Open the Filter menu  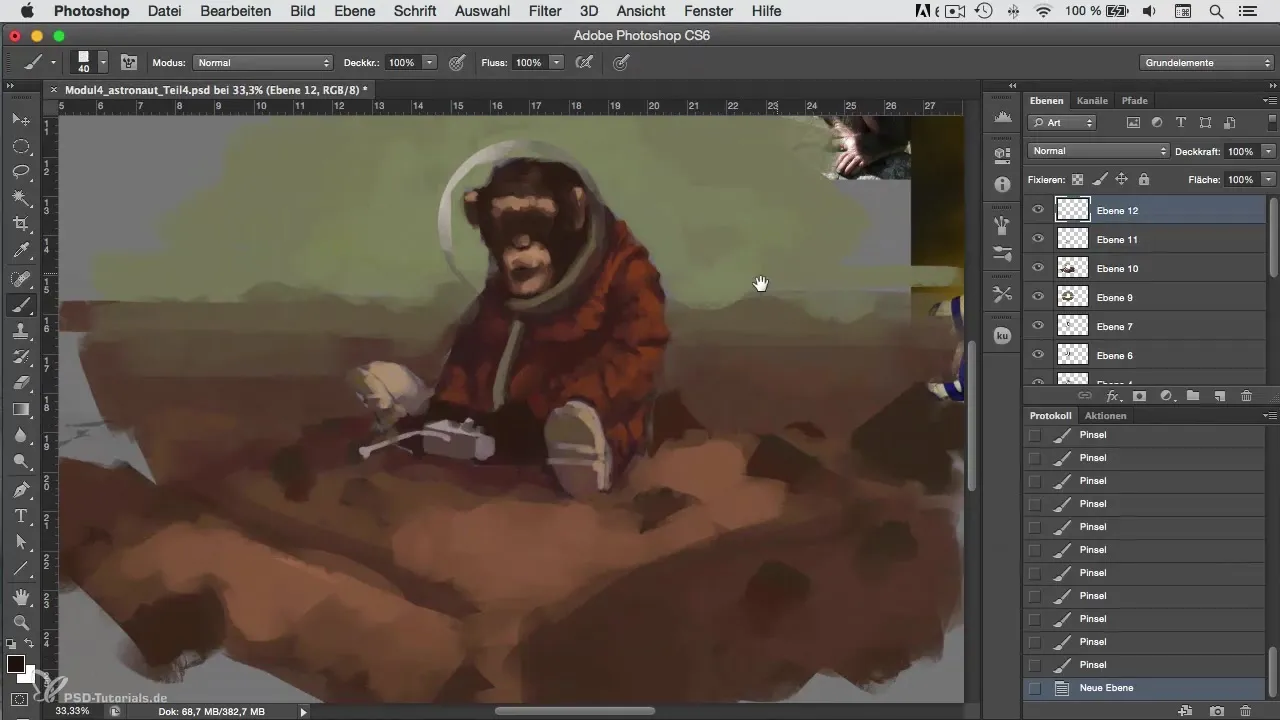[x=545, y=11]
